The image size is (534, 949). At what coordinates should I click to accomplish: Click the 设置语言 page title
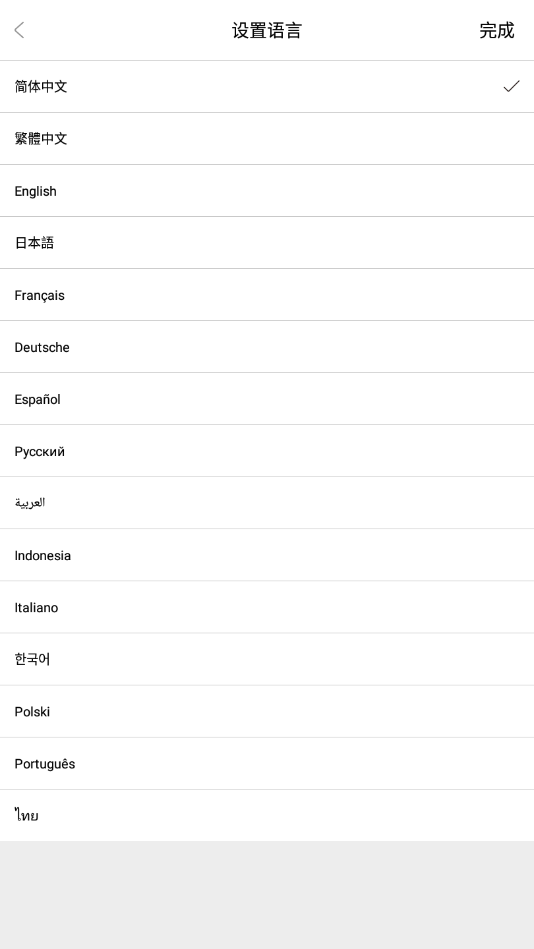[x=267, y=30]
